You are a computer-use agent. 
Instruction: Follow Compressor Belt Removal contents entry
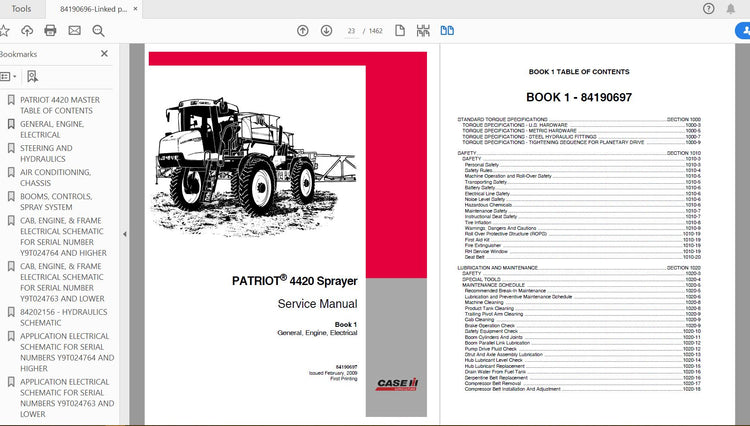[583, 383]
